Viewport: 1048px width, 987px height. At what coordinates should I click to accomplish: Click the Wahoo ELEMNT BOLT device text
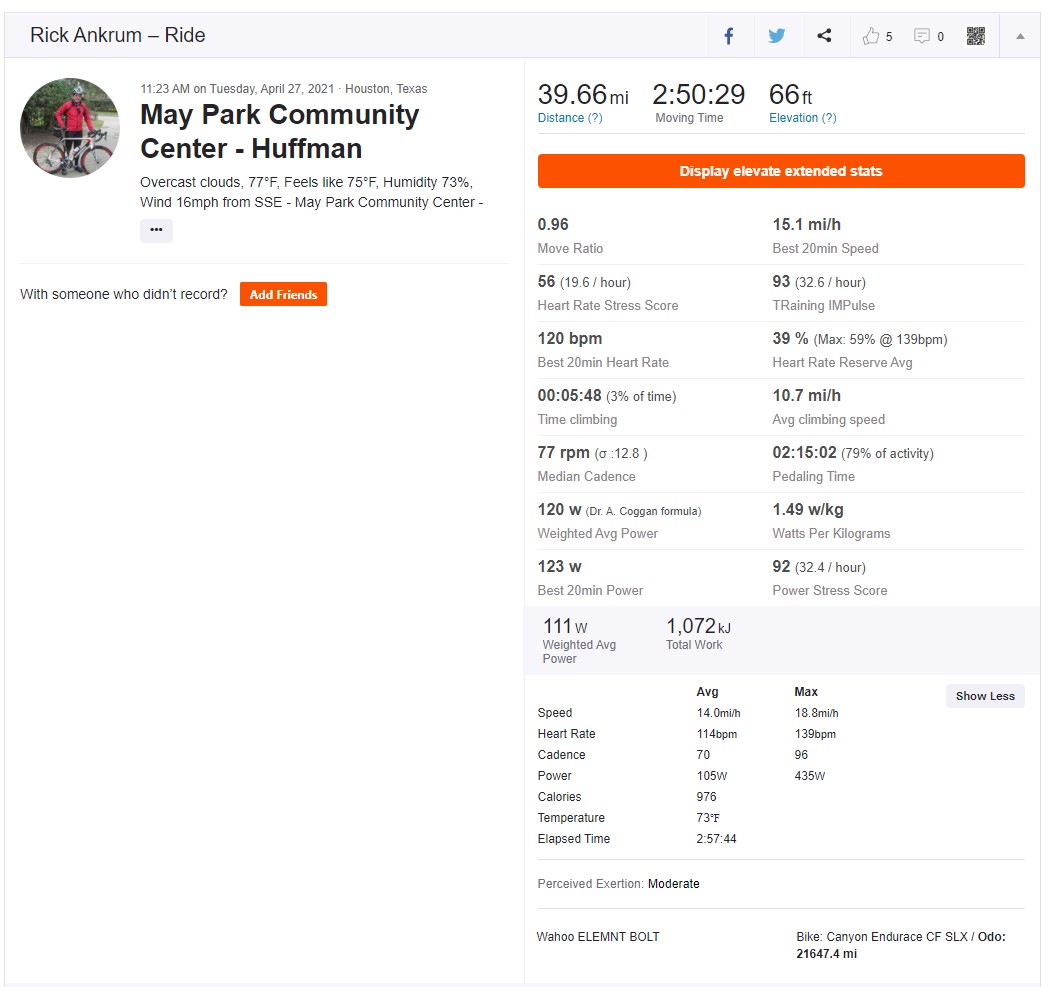pos(598,937)
